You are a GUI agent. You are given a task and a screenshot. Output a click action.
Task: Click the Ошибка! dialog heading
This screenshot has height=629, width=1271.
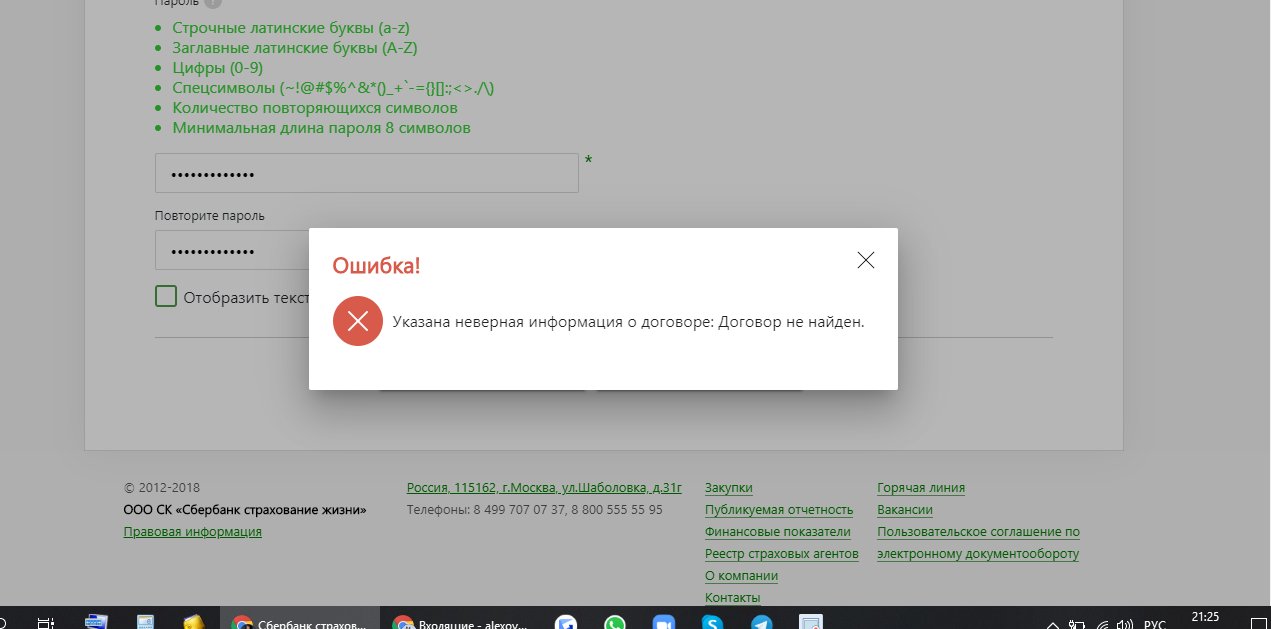tap(376, 266)
